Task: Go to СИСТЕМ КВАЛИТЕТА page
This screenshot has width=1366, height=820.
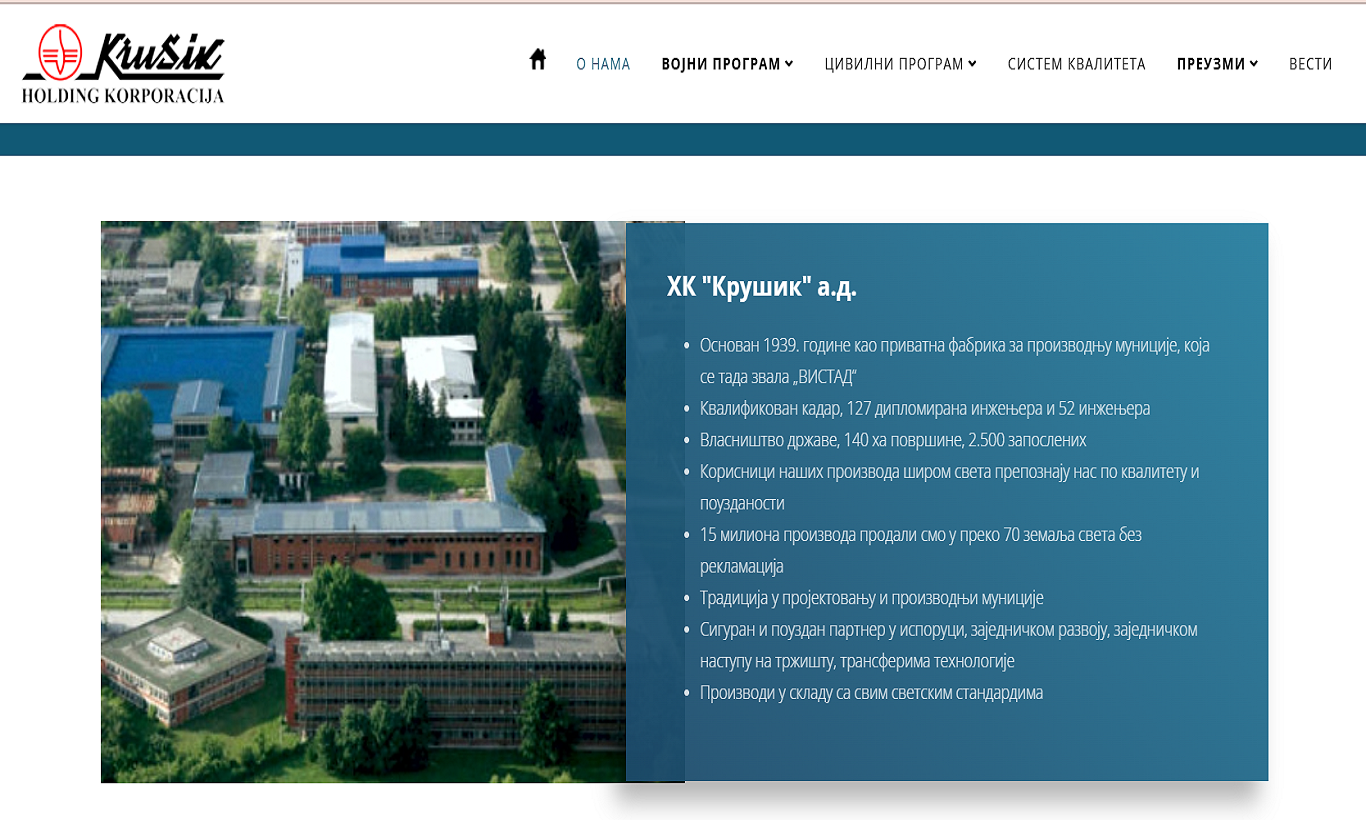Action: click(x=1076, y=64)
